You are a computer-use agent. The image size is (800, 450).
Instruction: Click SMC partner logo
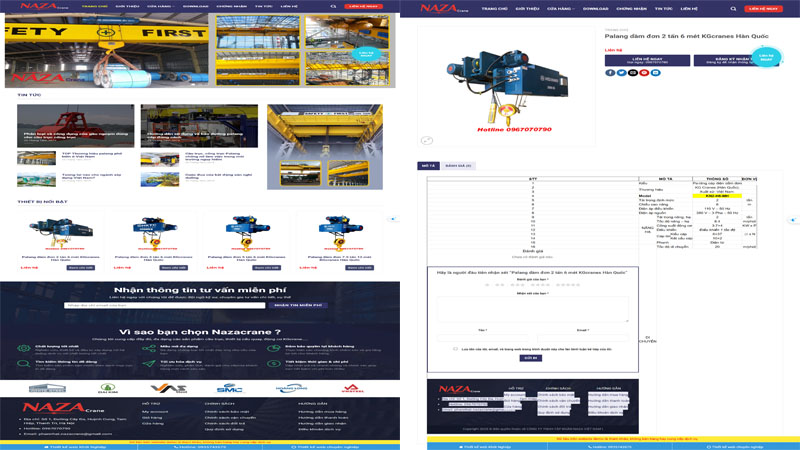(x=230, y=389)
